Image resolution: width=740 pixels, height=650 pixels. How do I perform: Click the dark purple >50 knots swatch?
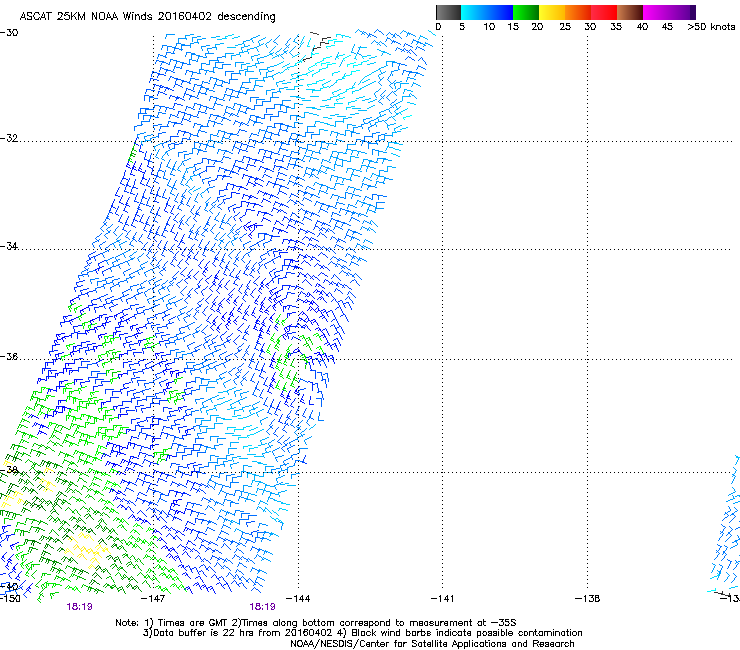692,12
